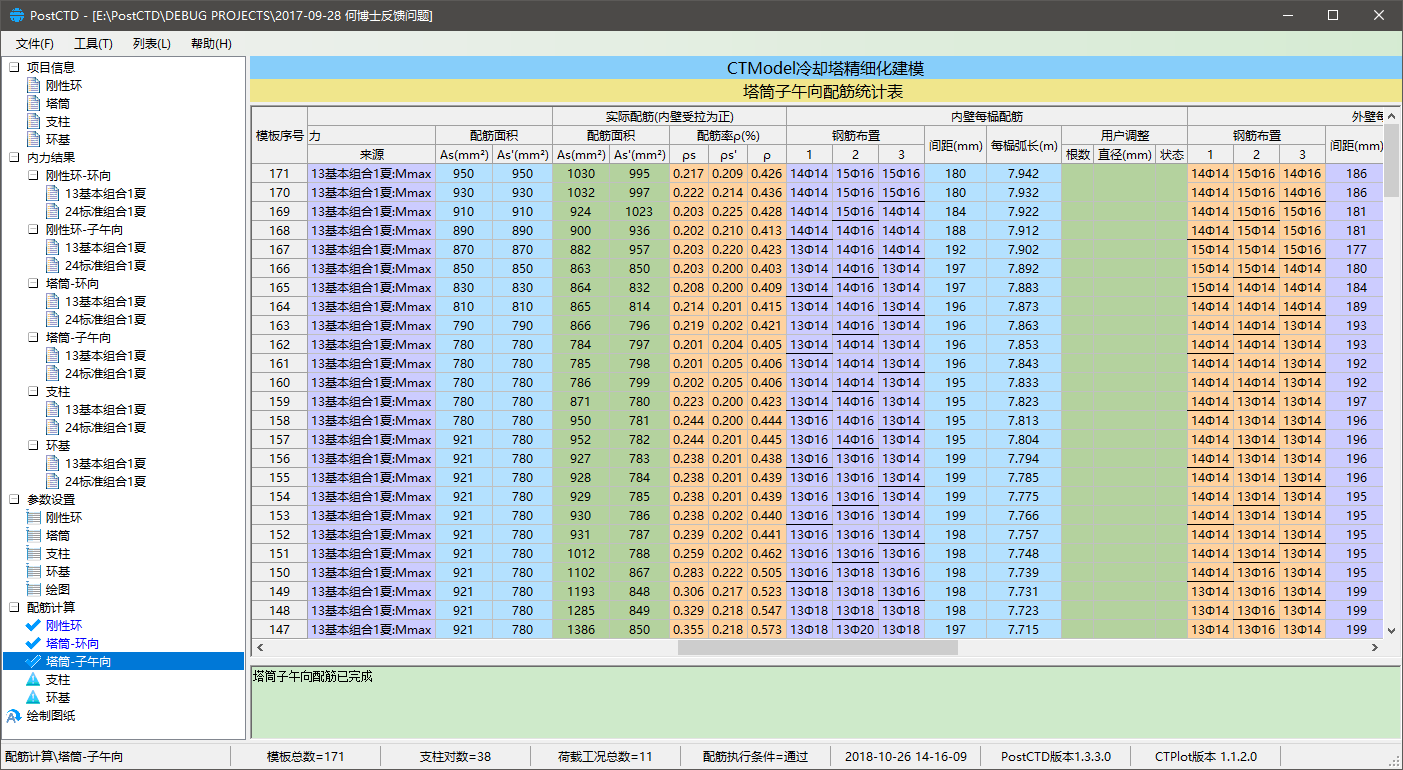Select the 刚性环 item under 配筋计算

click(x=64, y=626)
